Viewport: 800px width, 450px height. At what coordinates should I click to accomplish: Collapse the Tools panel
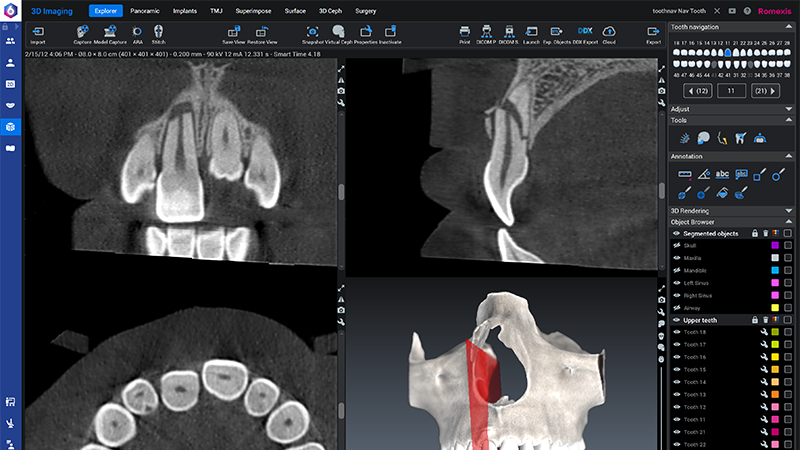click(x=789, y=120)
